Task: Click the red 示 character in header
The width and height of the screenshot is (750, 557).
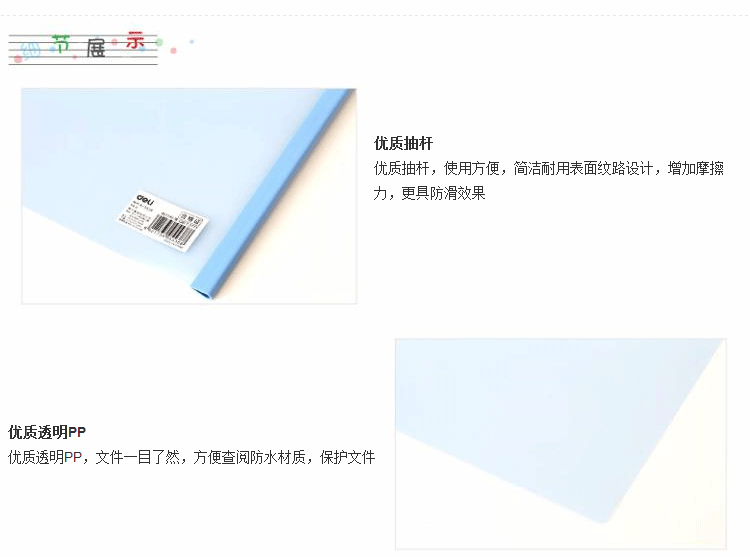Action: [x=135, y=41]
